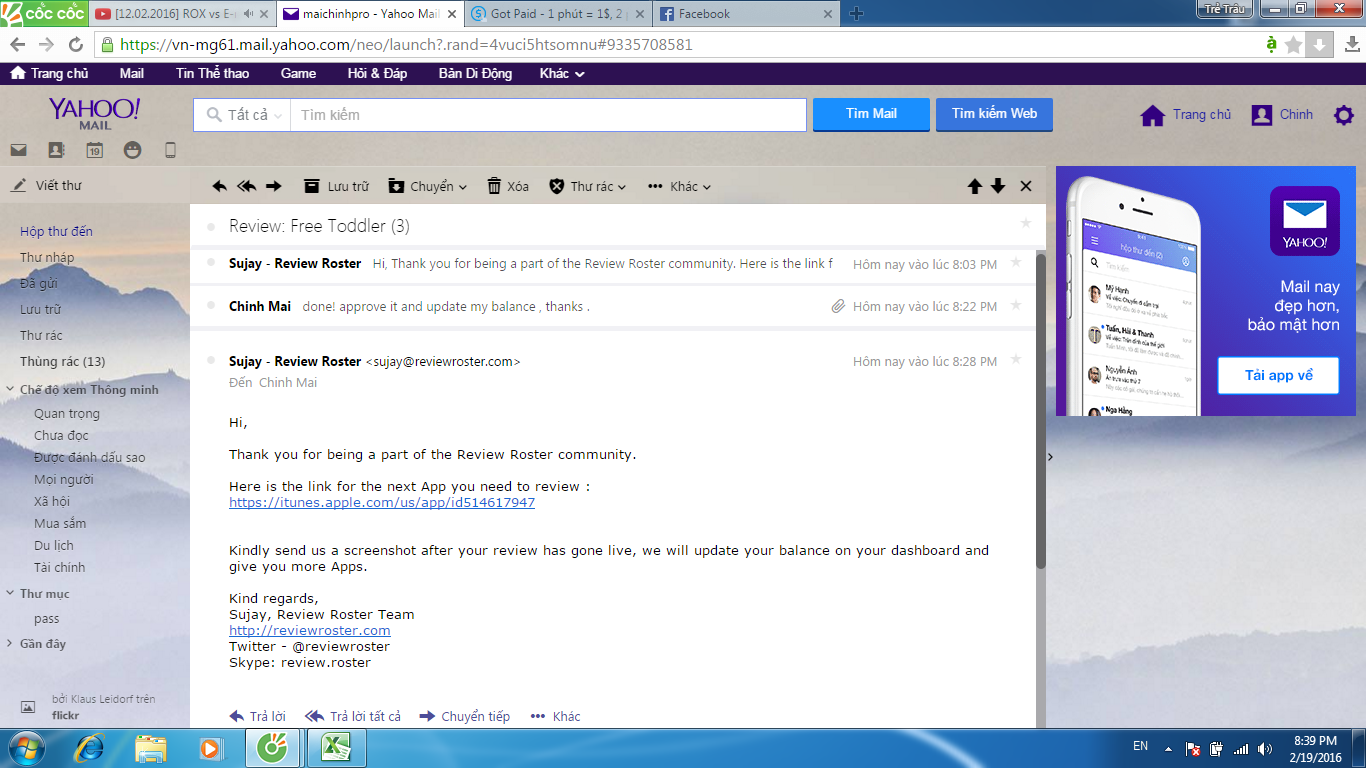Open a new browser tab
The image size is (1366, 768).
click(856, 14)
